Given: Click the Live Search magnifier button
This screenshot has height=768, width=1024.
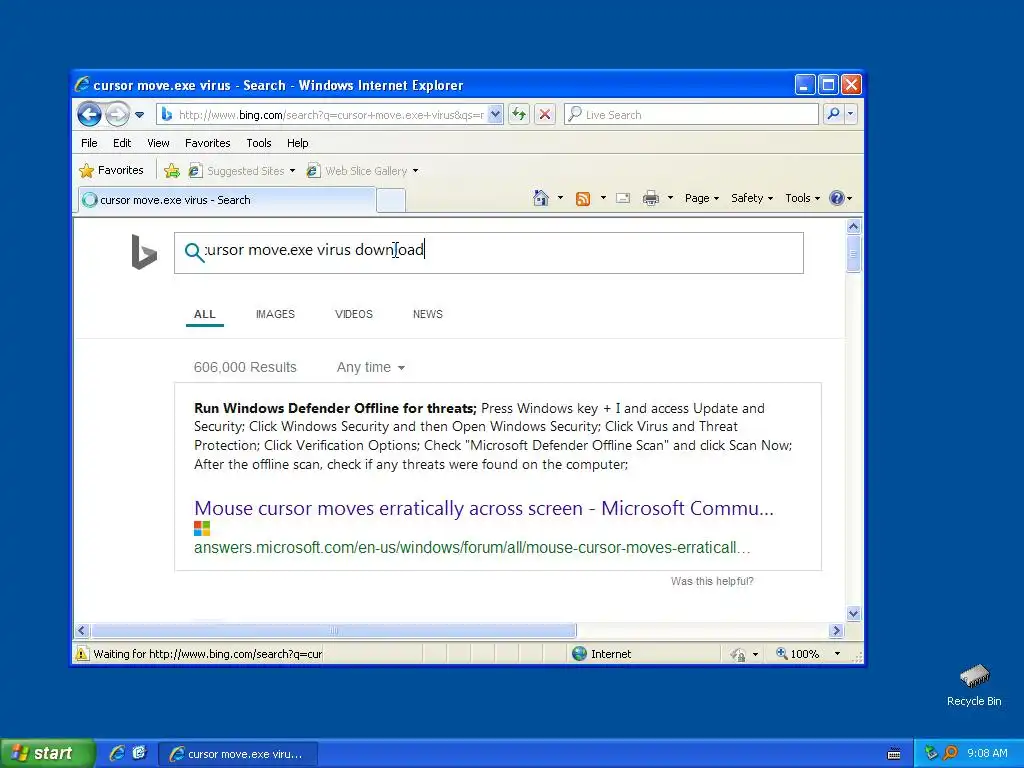Looking at the screenshot, I should tap(833, 114).
